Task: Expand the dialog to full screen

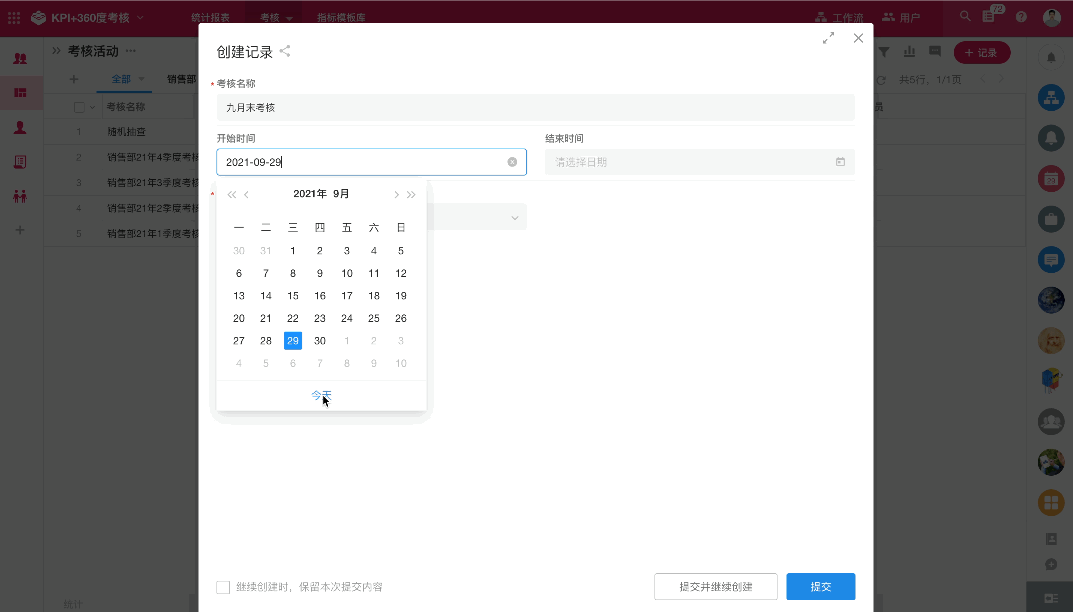Action: coord(828,38)
